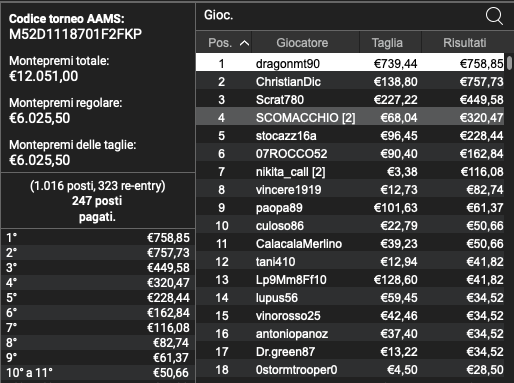Click tournament code M52D1118701F2FKP
Screen dimensions: 514x383
76,34
